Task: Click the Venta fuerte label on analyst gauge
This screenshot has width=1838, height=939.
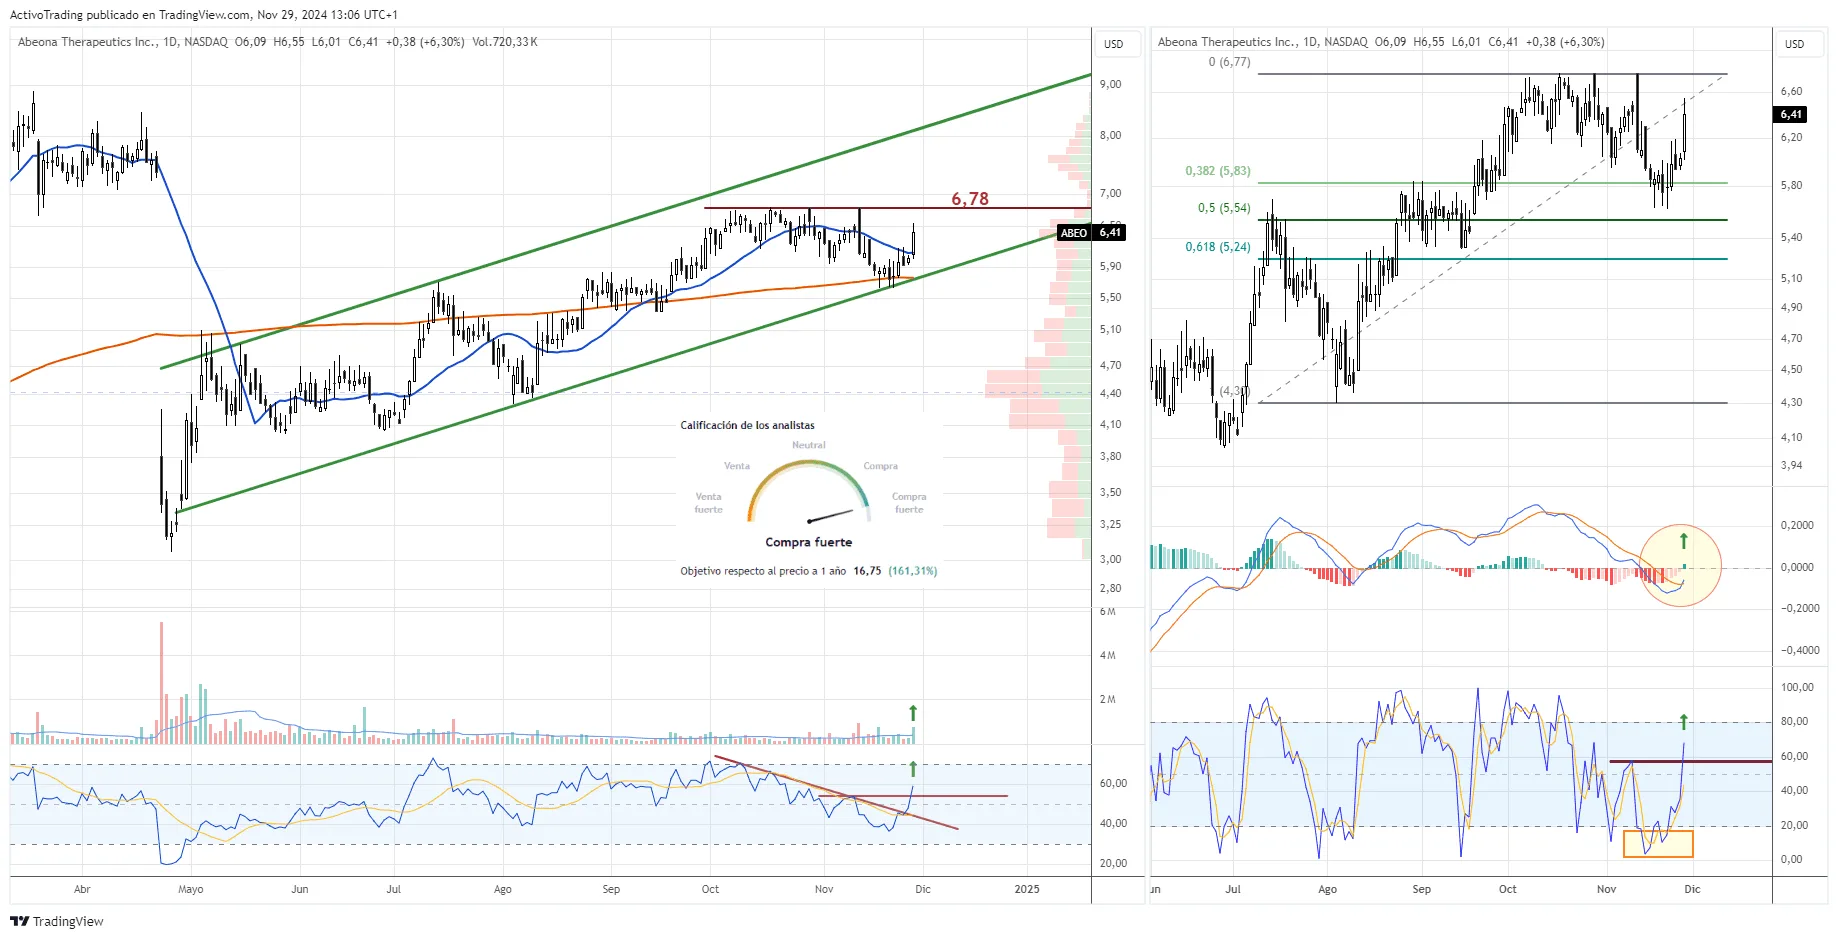Action: 708,503
